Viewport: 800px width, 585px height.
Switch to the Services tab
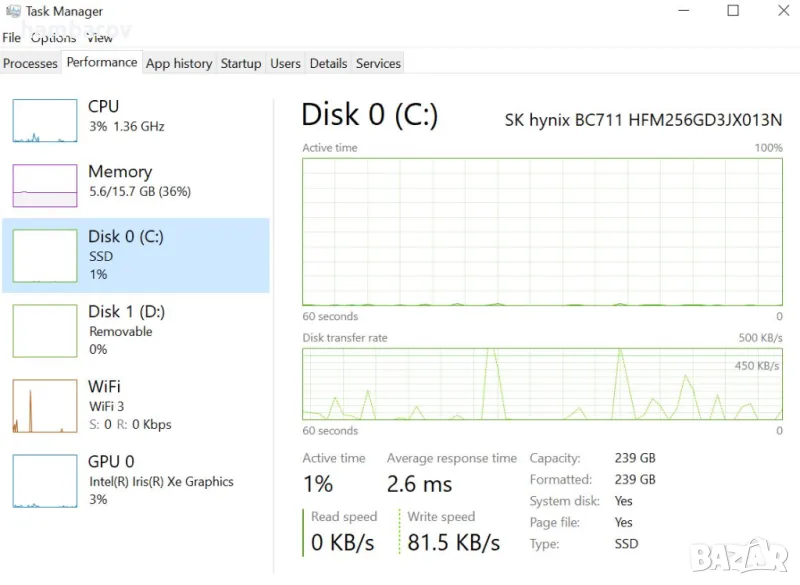coord(378,63)
